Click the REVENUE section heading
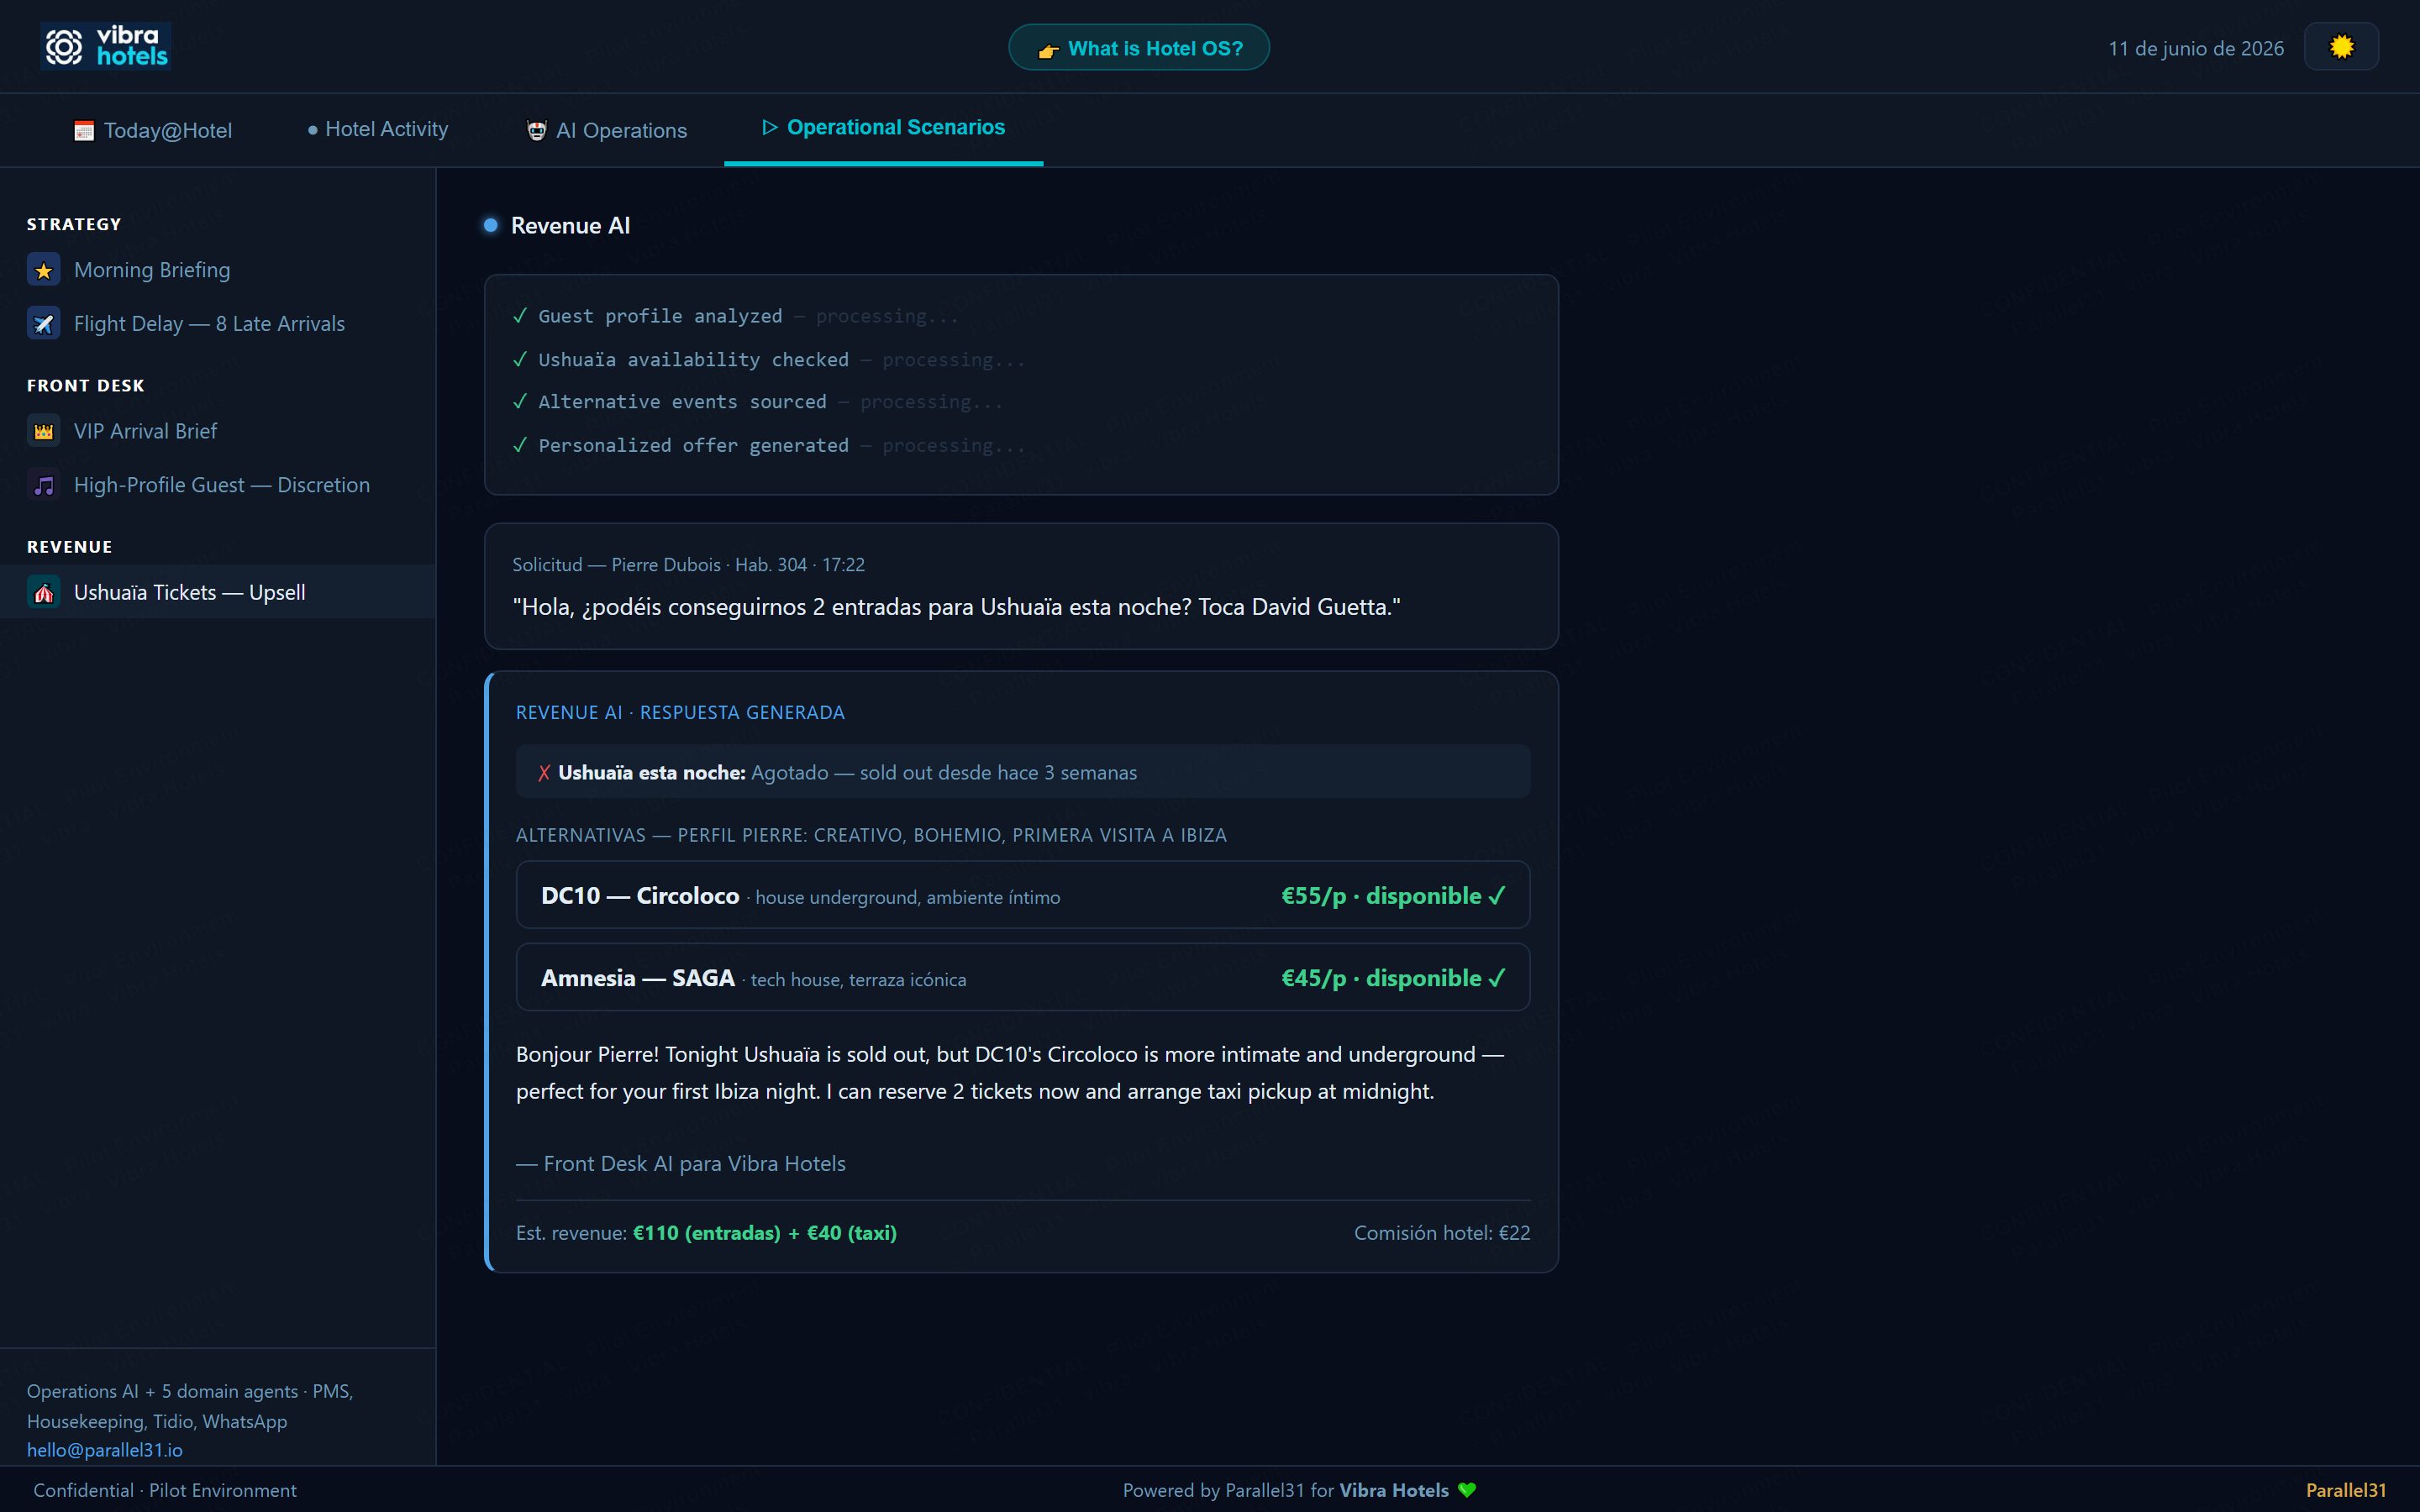The height and width of the screenshot is (1512, 2420). pos(70,547)
